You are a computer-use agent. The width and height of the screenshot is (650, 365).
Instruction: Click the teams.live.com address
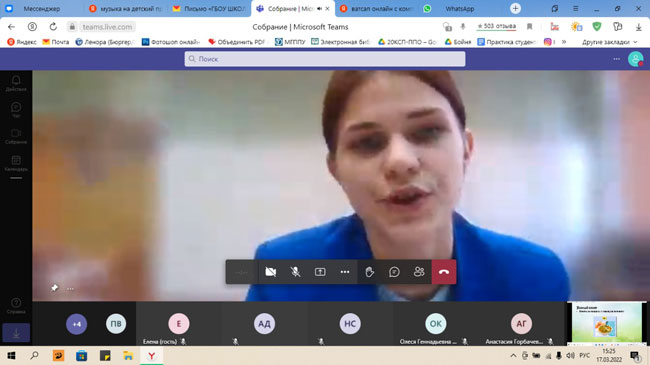107,27
